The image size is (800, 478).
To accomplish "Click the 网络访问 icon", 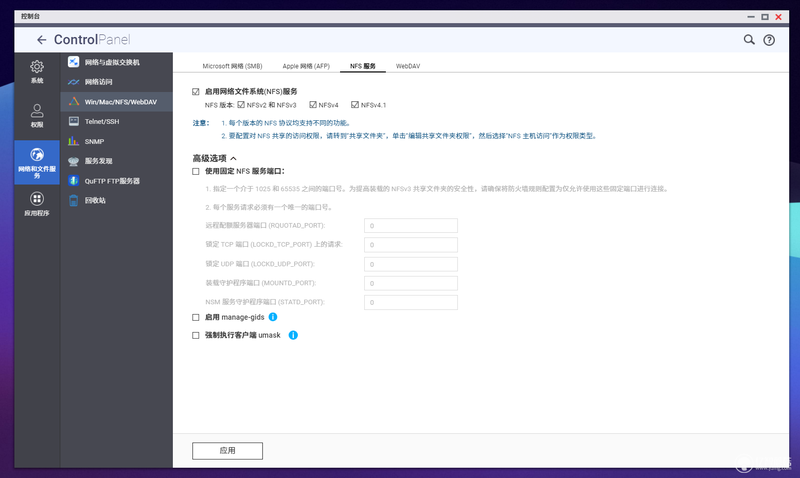I will click(73, 82).
